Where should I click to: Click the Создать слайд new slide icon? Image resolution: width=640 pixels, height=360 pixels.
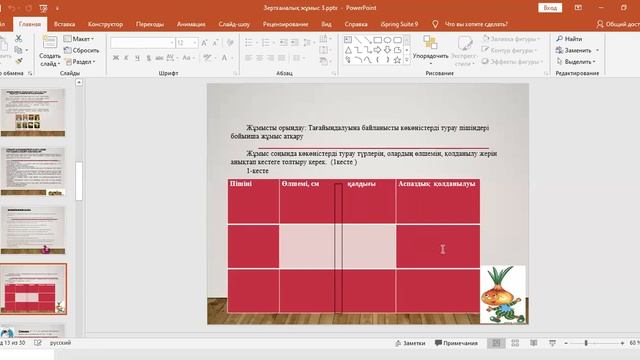pos(50,42)
